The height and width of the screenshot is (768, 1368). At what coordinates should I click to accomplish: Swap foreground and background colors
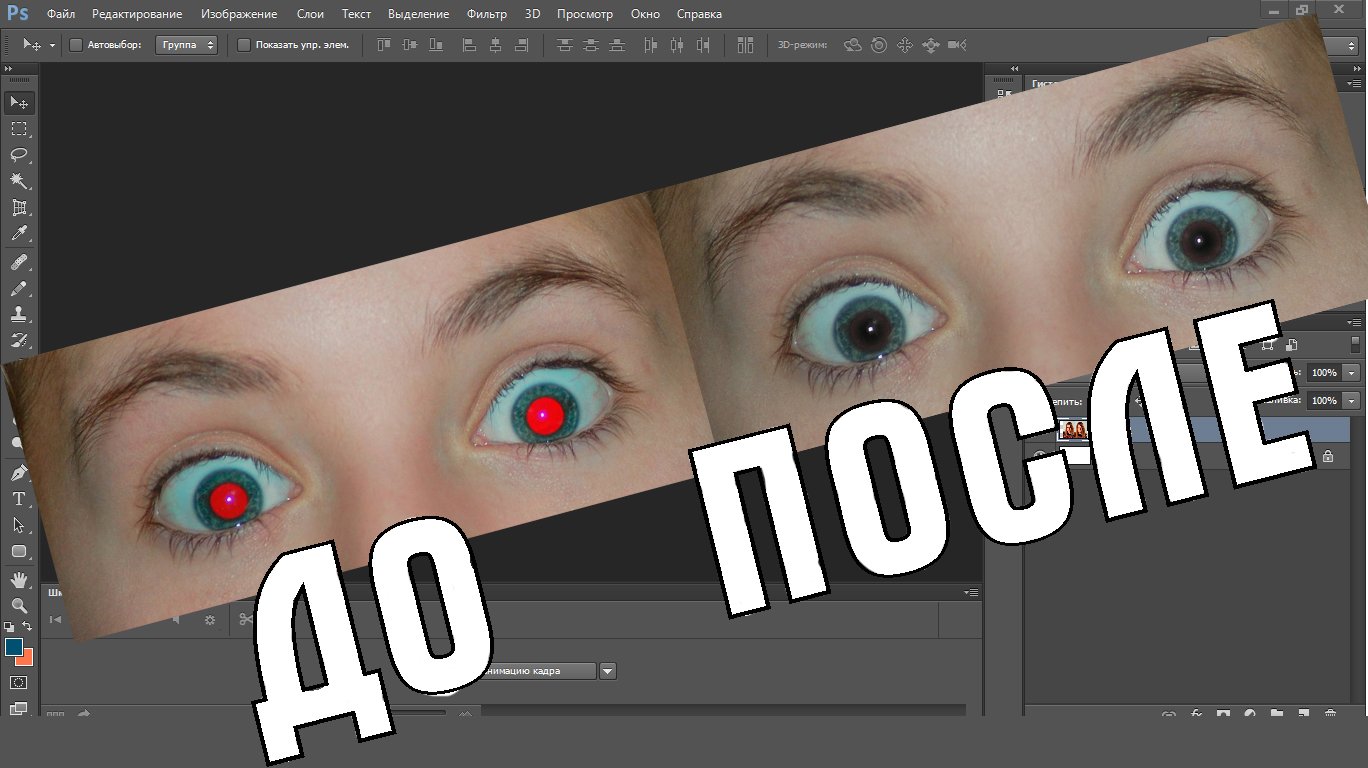28,627
